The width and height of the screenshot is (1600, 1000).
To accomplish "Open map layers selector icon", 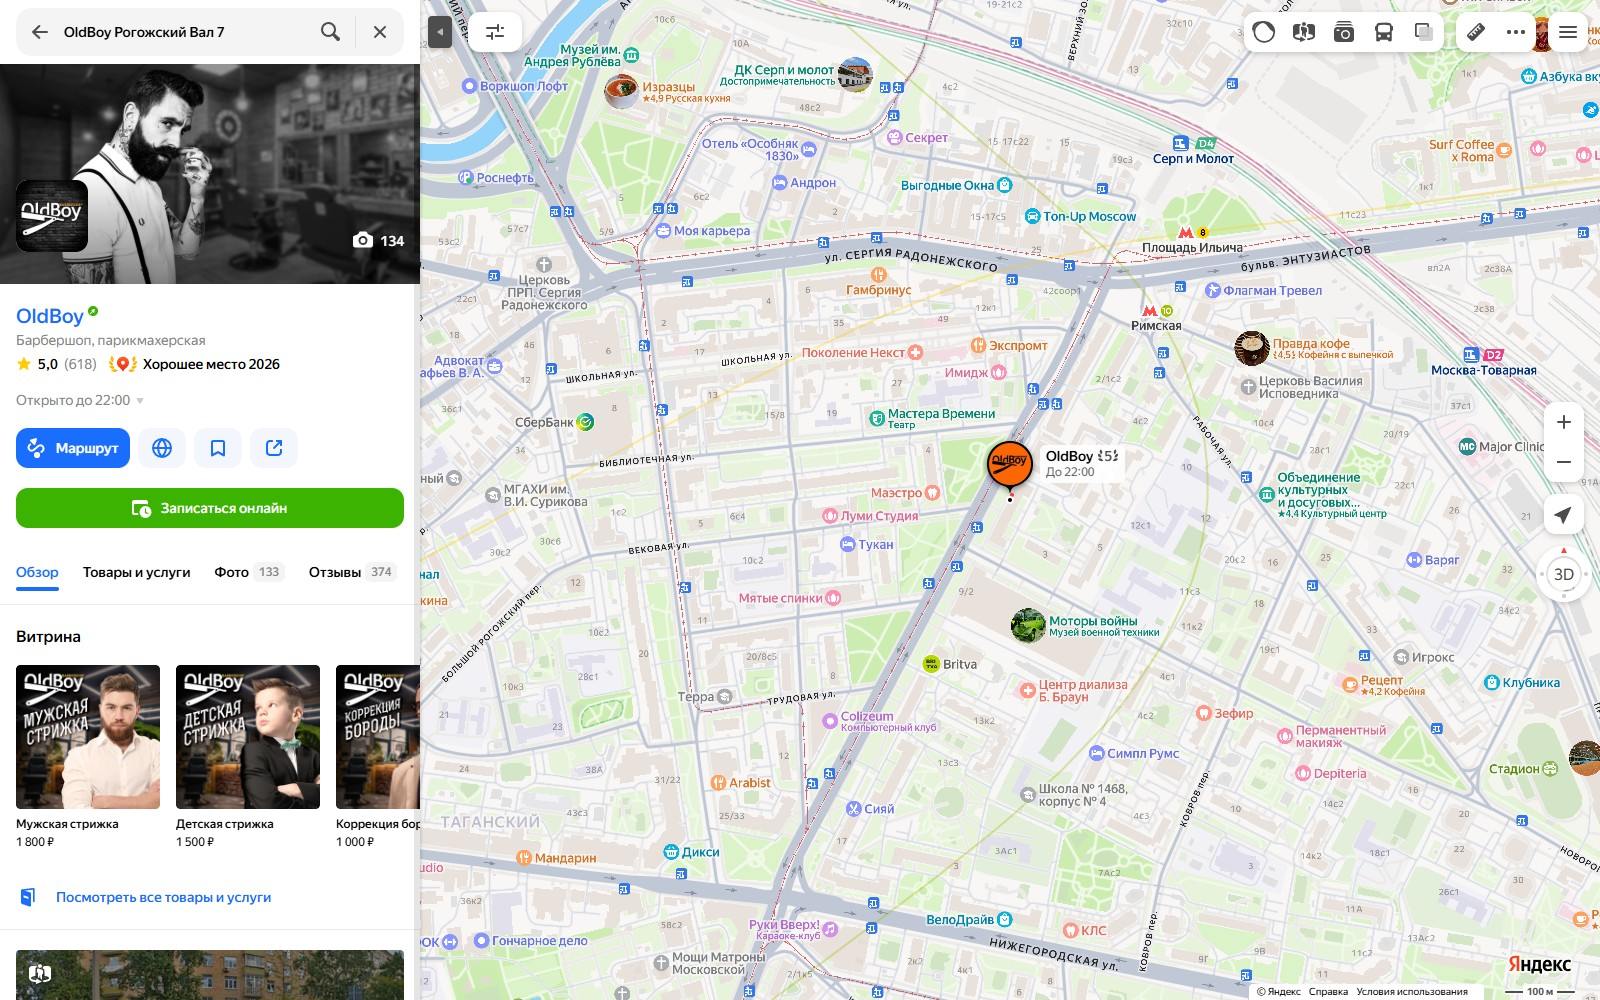I will coord(1424,32).
